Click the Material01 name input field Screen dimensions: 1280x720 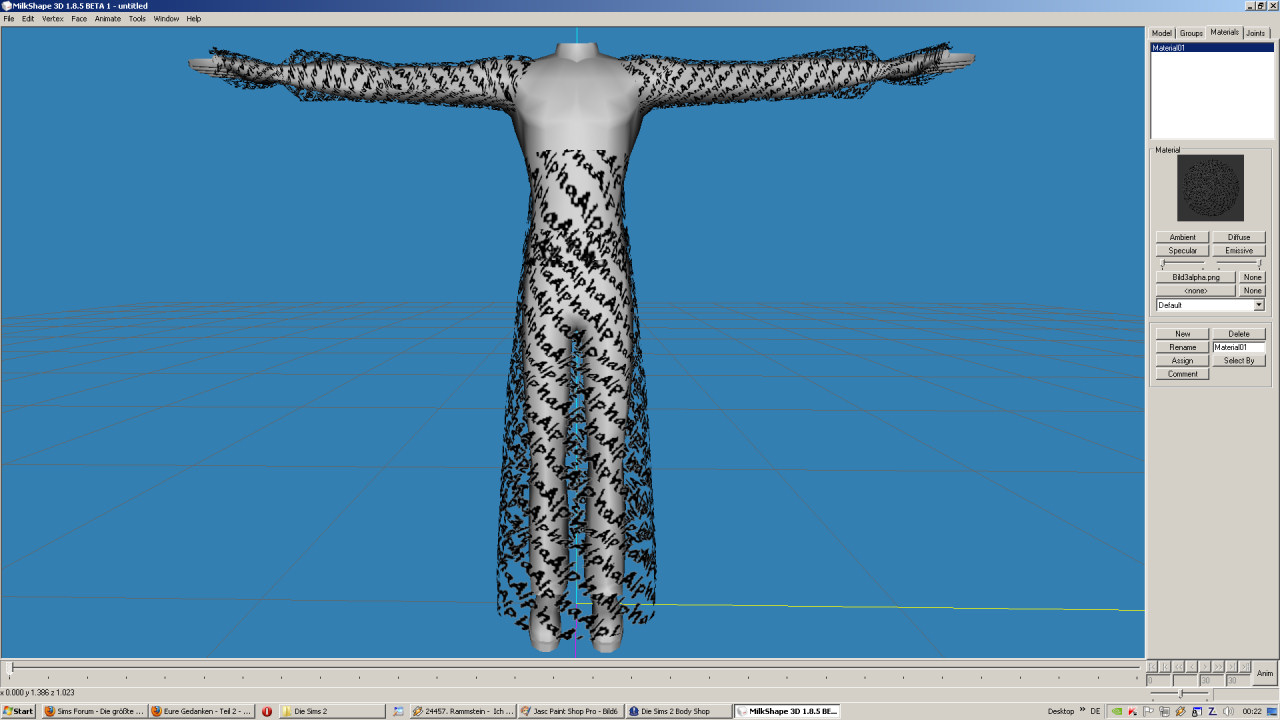(1239, 347)
